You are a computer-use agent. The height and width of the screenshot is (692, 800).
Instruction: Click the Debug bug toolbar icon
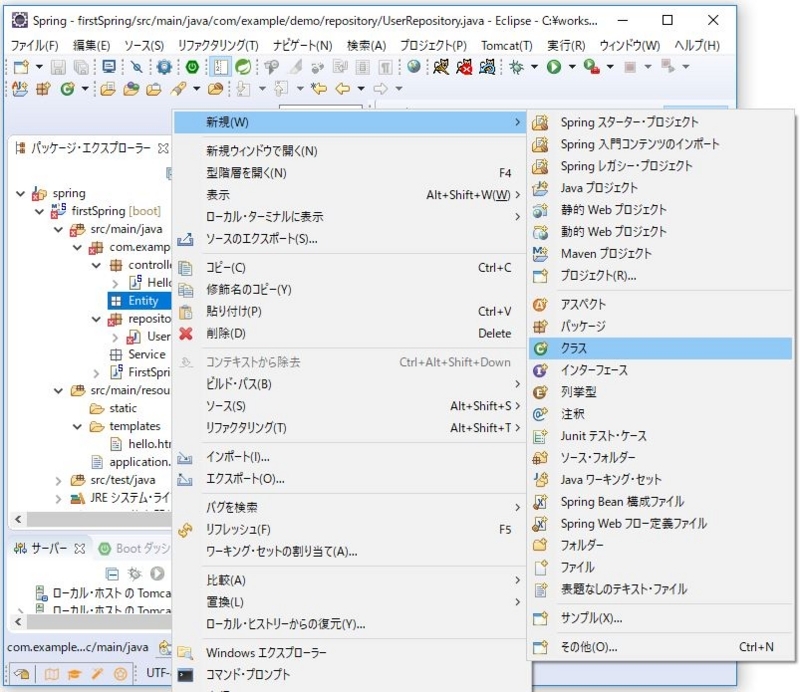click(516, 67)
